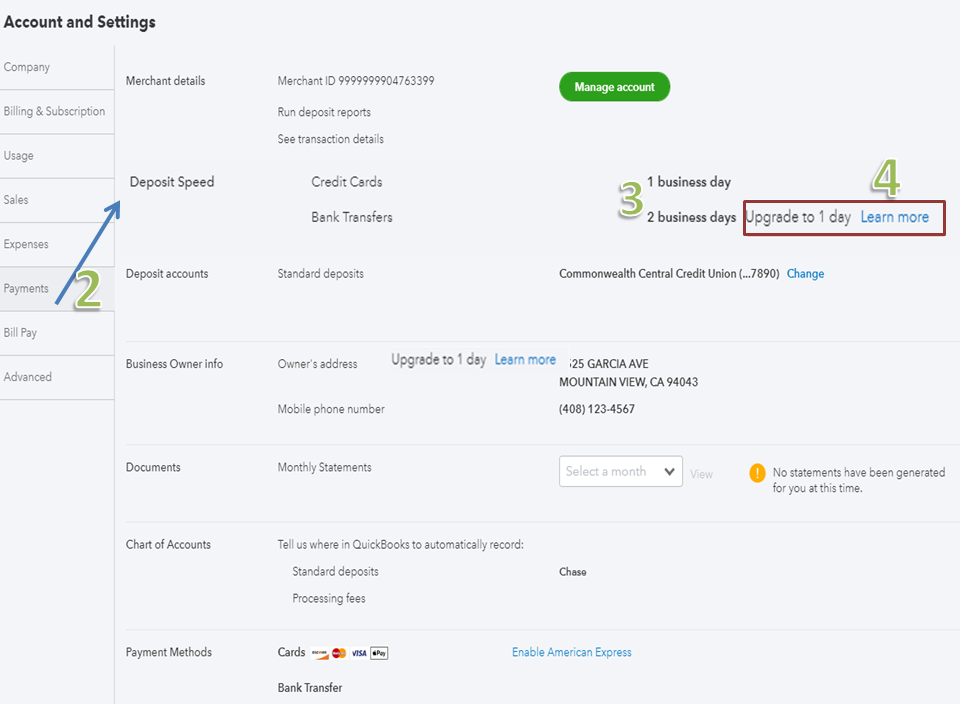The image size is (960, 720).
Task: Open Run deposit reports link
Action: (324, 112)
